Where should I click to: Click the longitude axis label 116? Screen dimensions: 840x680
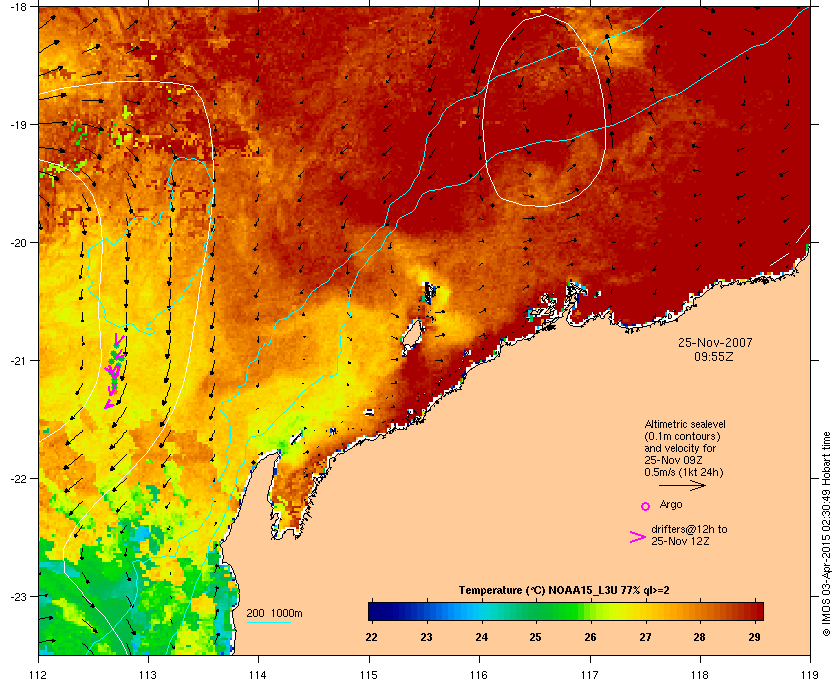tap(479, 675)
